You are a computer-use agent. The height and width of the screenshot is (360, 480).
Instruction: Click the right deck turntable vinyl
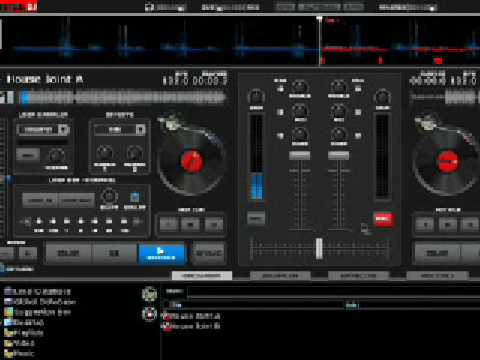coord(447,162)
